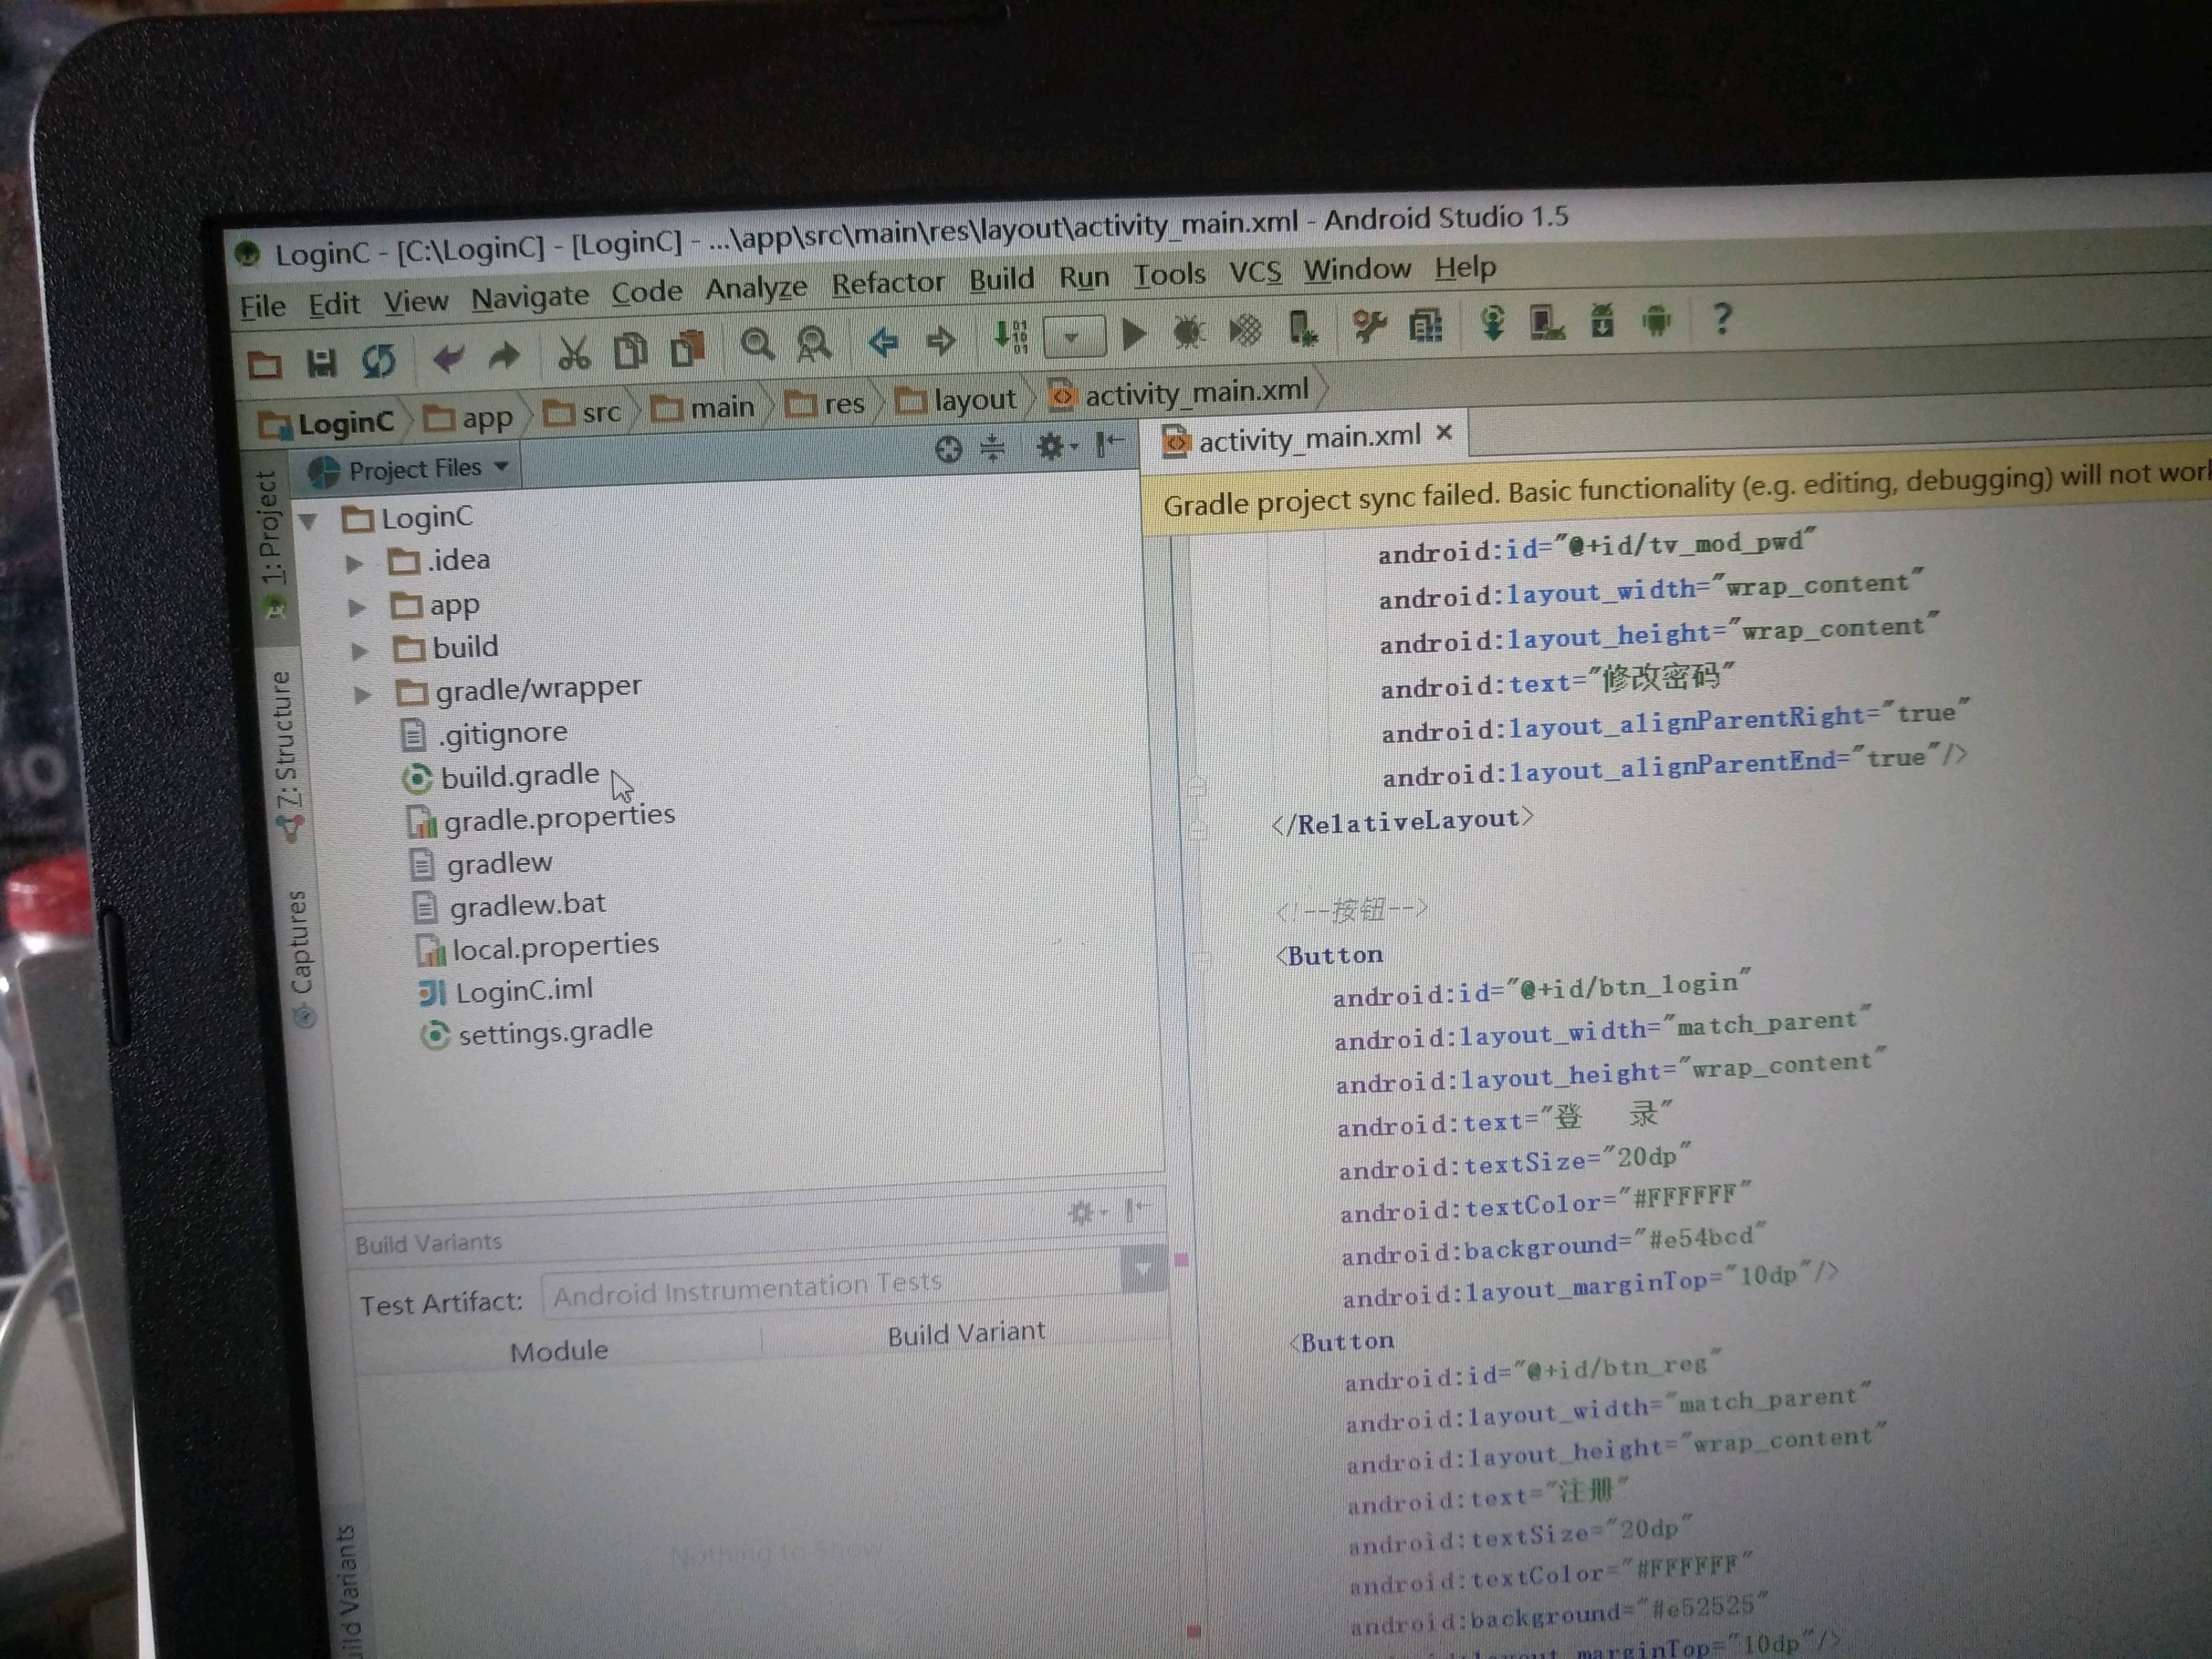Click the LoginC breadcrumb
Image resolution: width=2212 pixels, height=1659 pixels.
click(326, 424)
